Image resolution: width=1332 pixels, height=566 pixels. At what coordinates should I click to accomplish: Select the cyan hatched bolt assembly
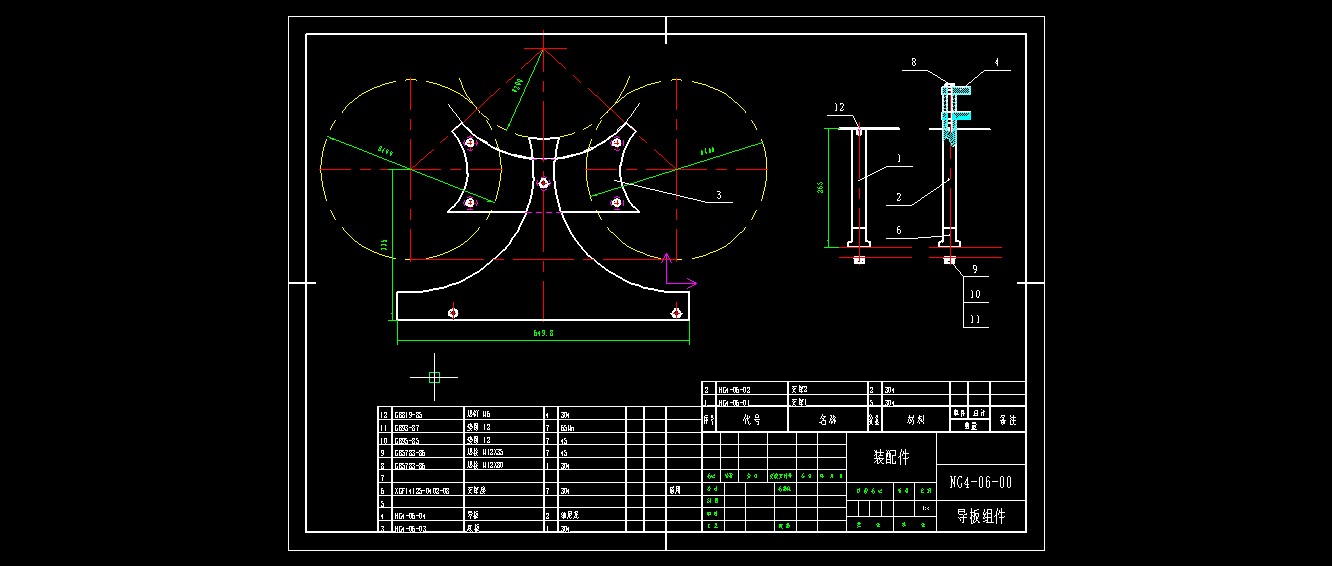(954, 115)
